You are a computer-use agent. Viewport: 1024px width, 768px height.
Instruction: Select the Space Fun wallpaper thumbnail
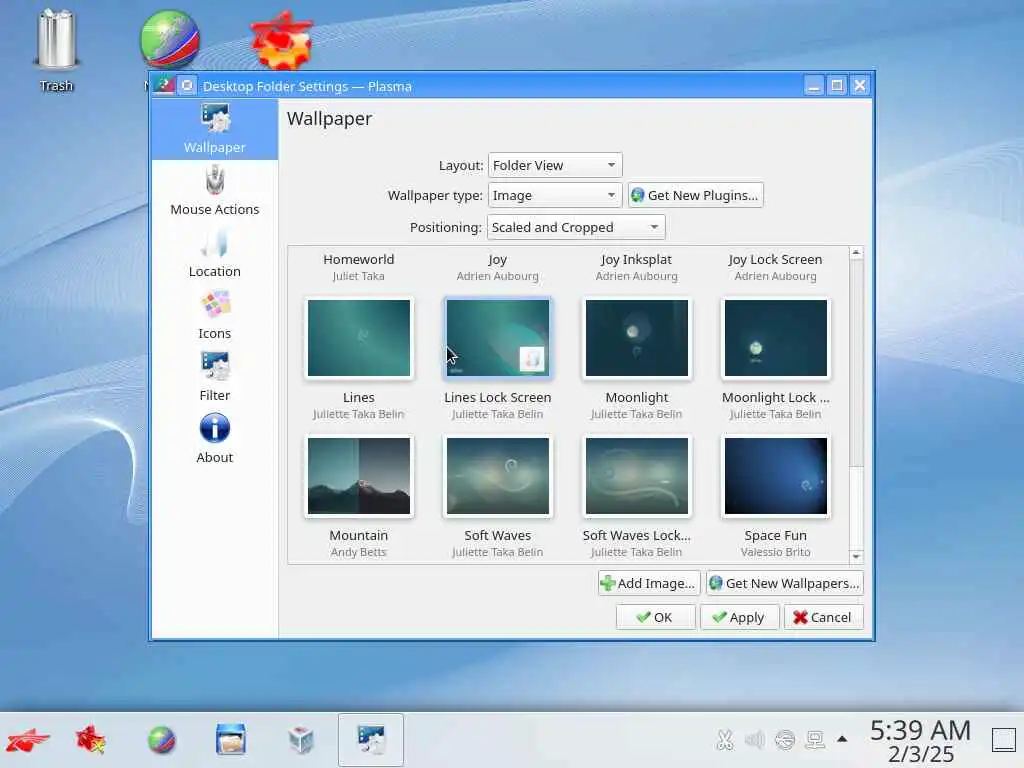coord(776,476)
